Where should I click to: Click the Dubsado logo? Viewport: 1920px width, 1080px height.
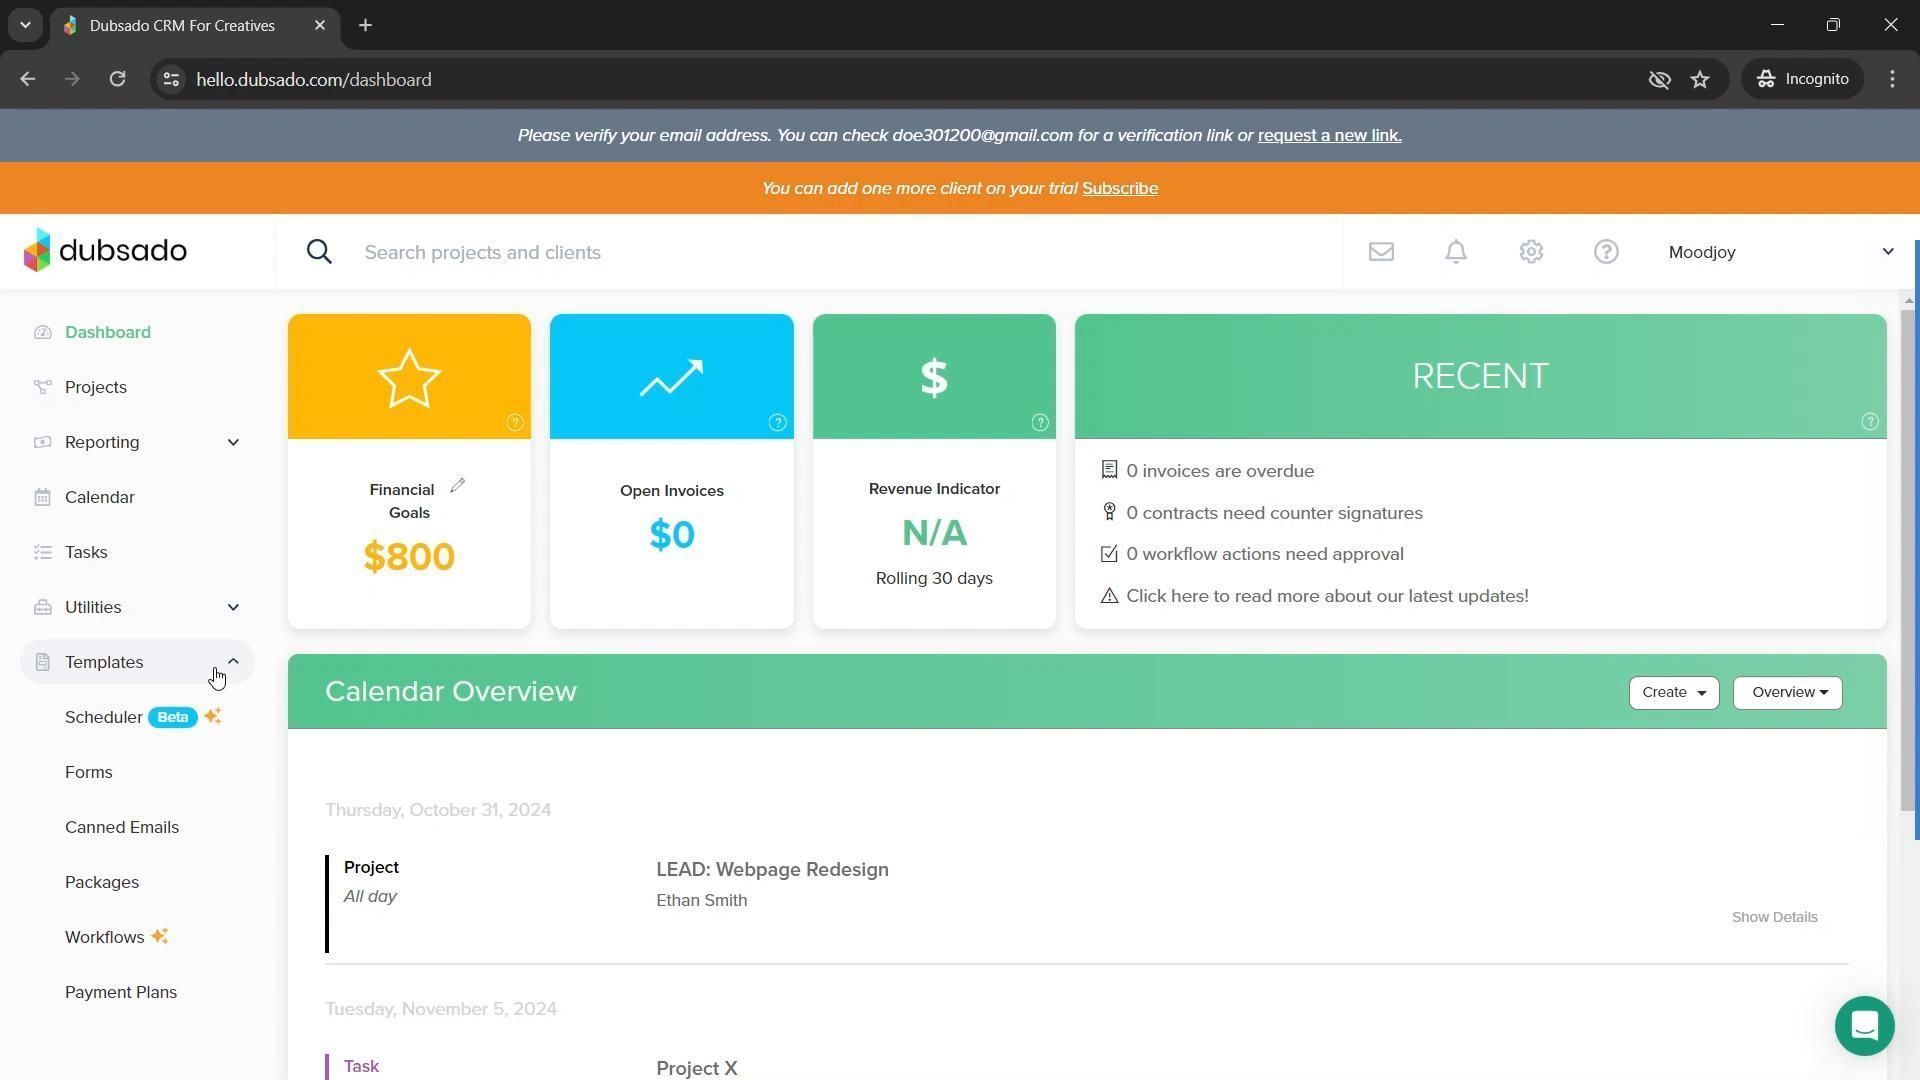[106, 250]
